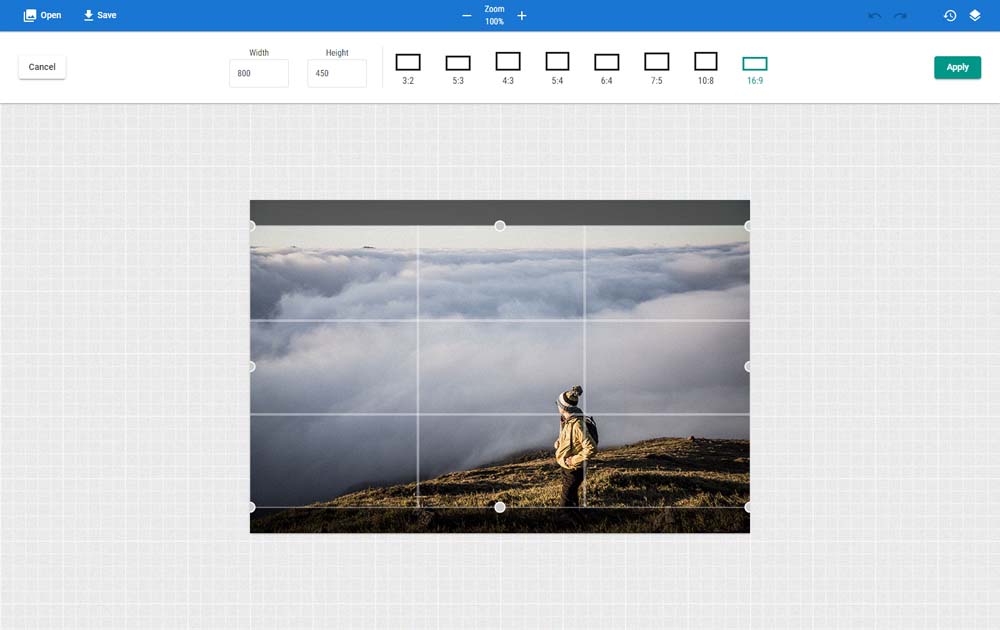Apply the crop

click(x=957, y=67)
